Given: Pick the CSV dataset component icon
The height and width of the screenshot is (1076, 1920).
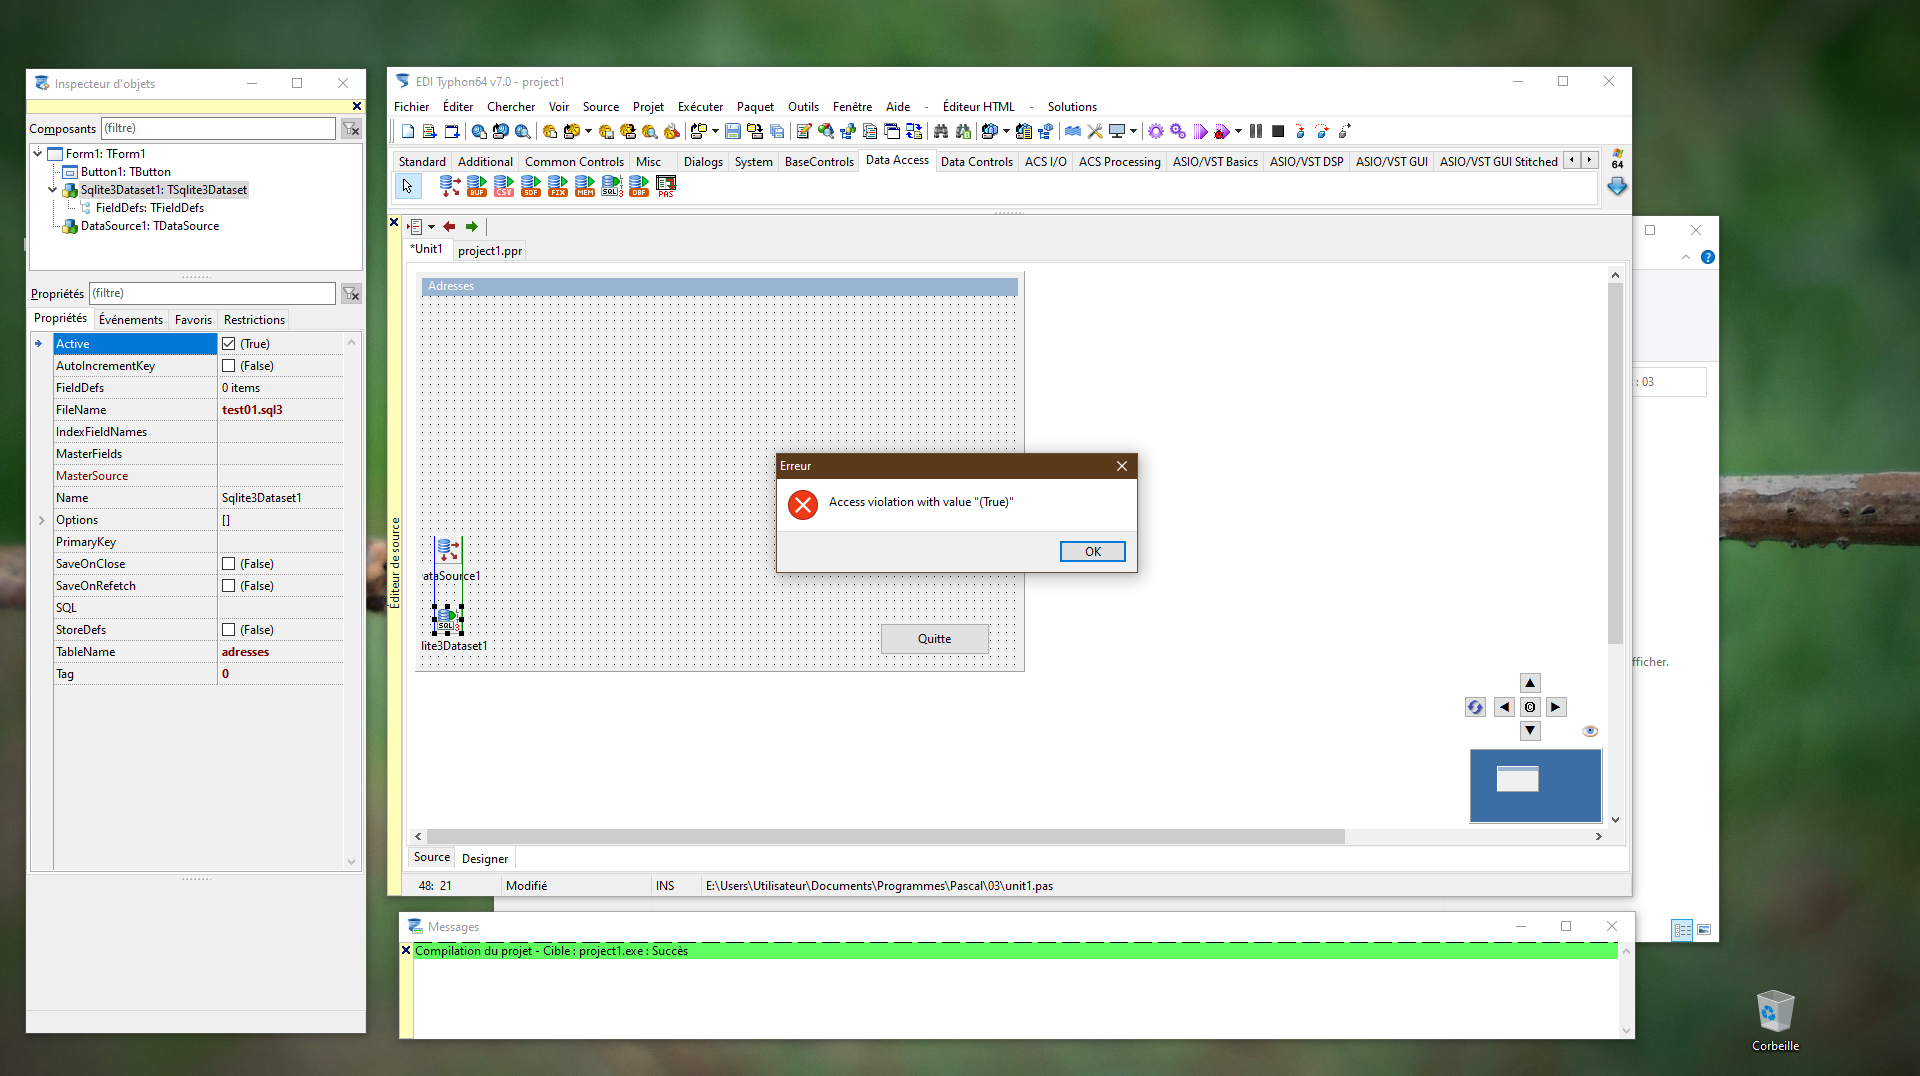Looking at the screenshot, I should click(x=504, y=186).
